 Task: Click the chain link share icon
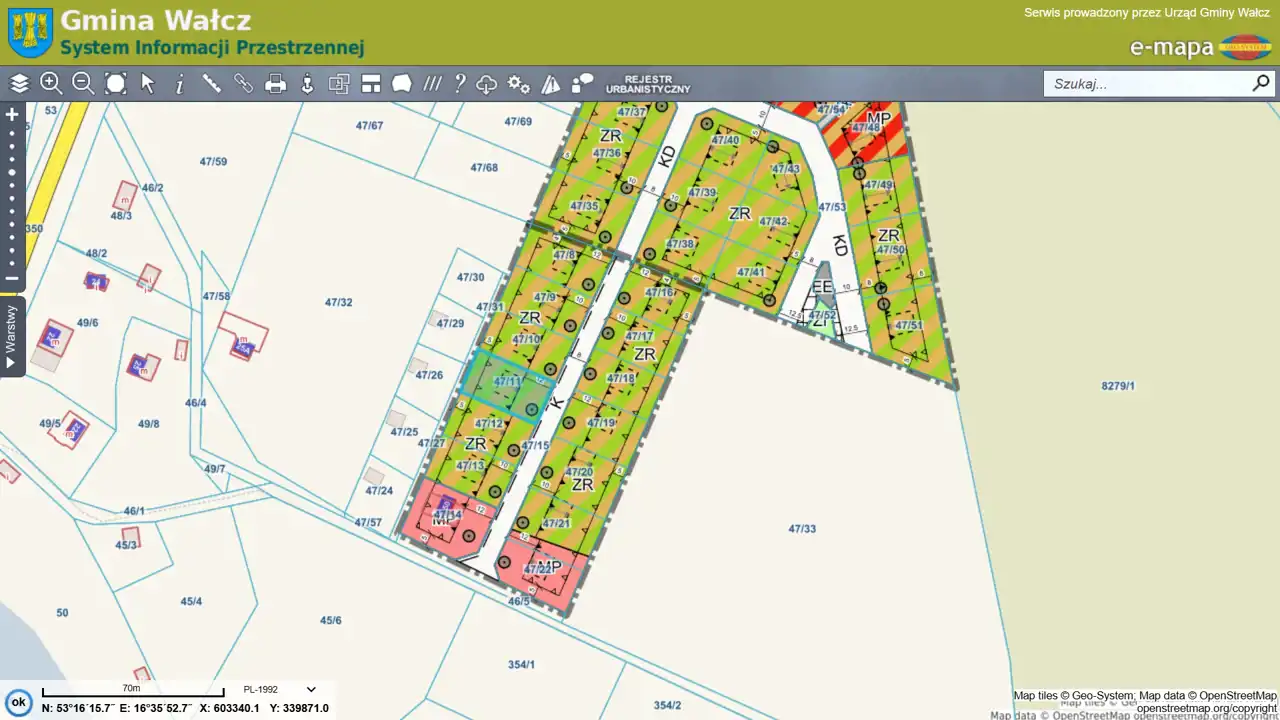(x=244, y=84)
